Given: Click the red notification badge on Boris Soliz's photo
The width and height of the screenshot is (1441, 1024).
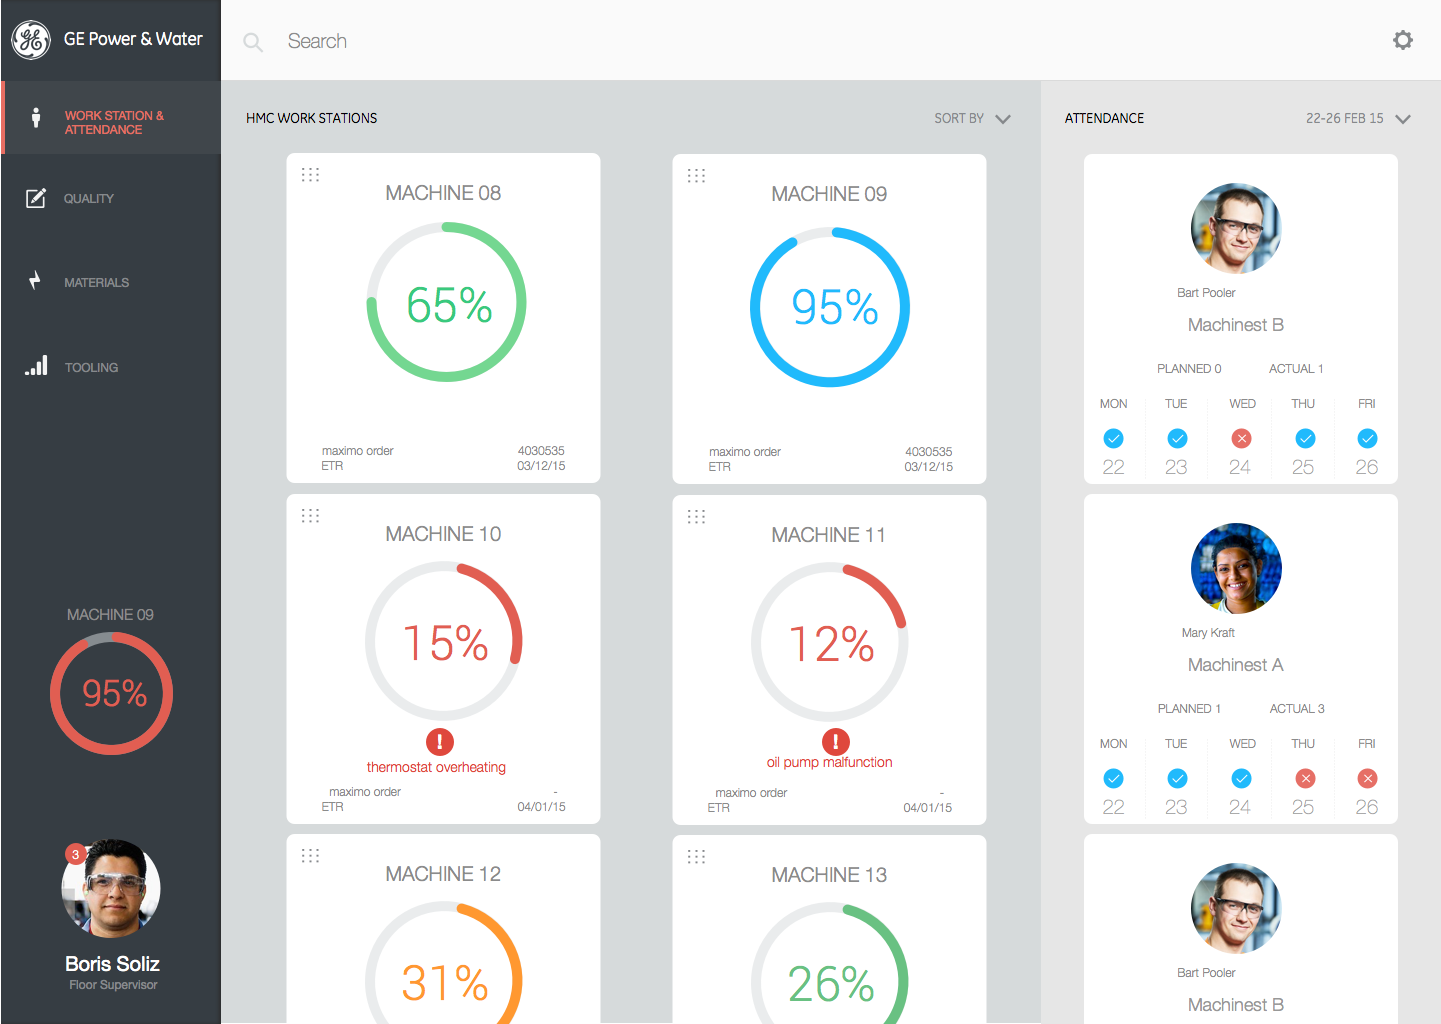Looking at the screenshot, I should [75, 854].
